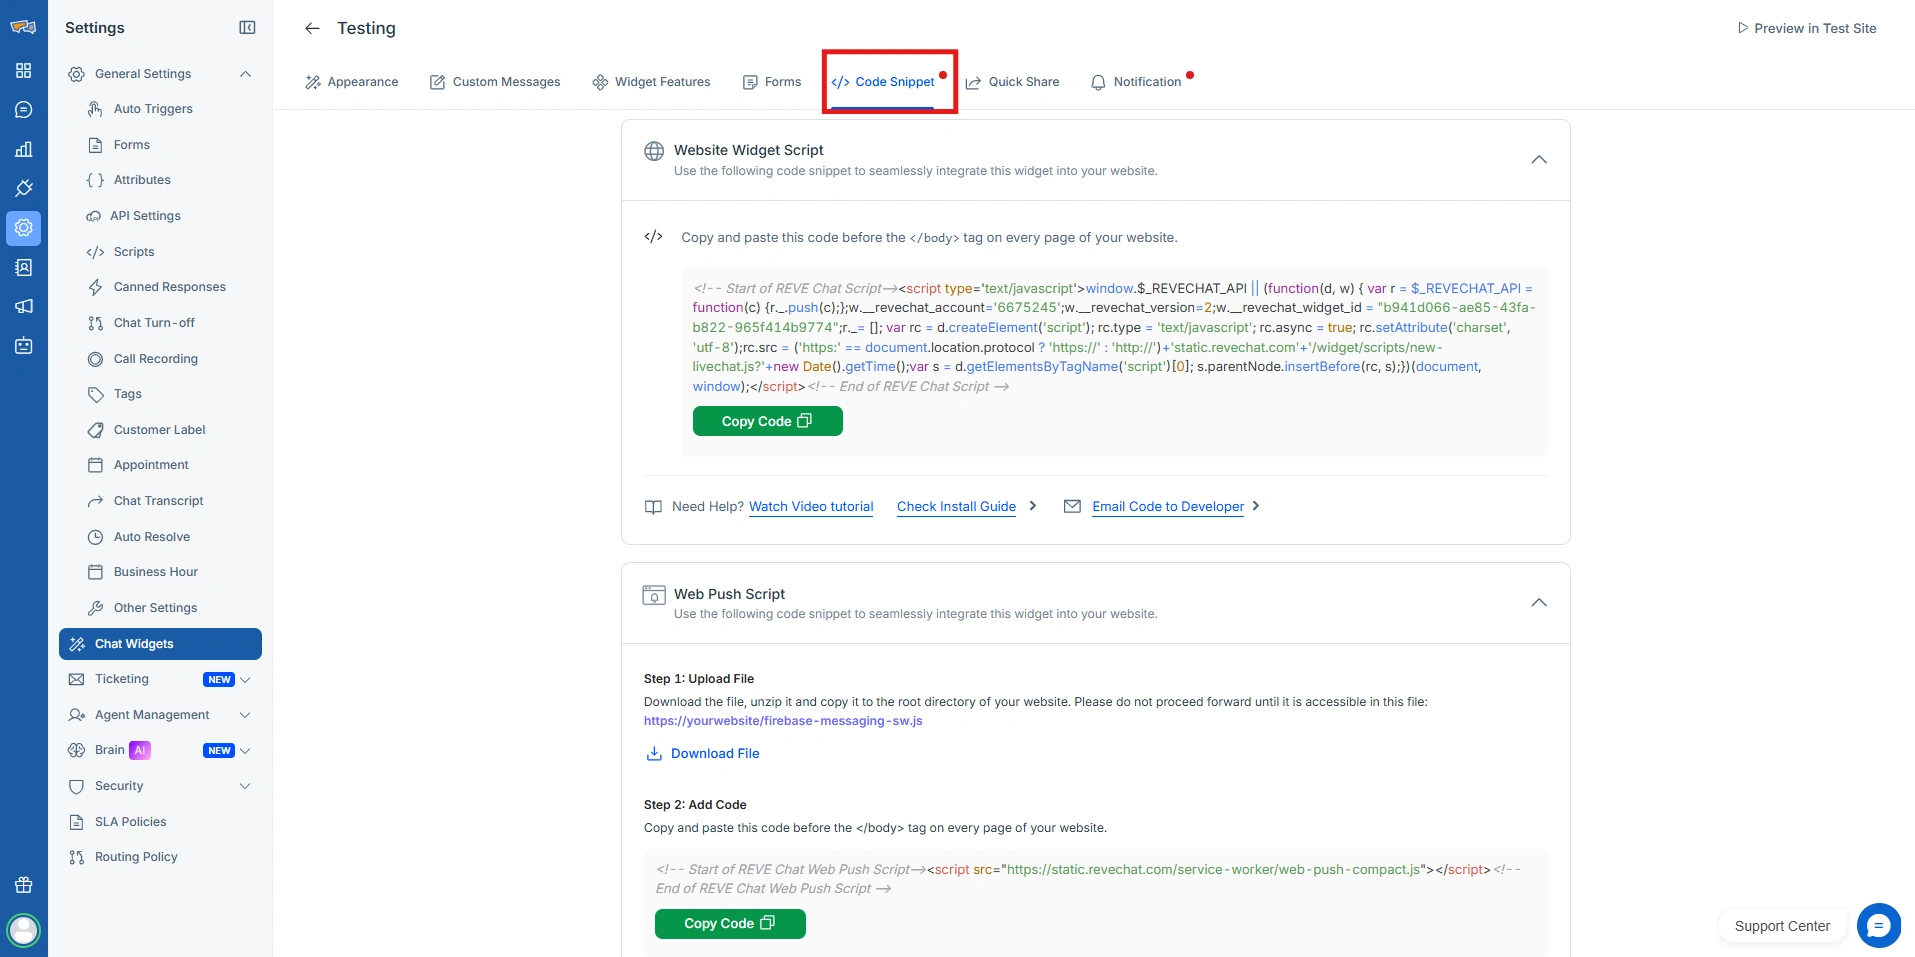1915x957 pixels.
Task: Collapse the Web Push Script section
Action: pyautogui.click(x=1538, y=603)
